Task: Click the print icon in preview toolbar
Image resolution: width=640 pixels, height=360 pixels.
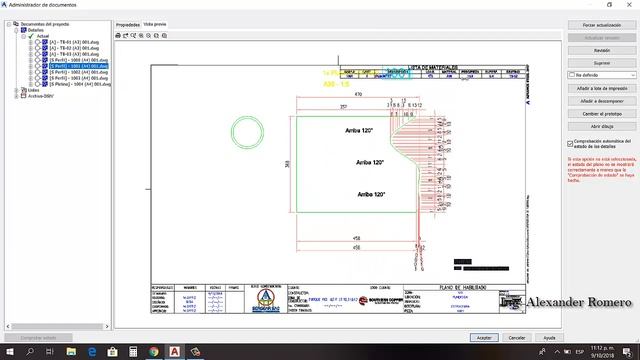Action: (x=118, y=36)
